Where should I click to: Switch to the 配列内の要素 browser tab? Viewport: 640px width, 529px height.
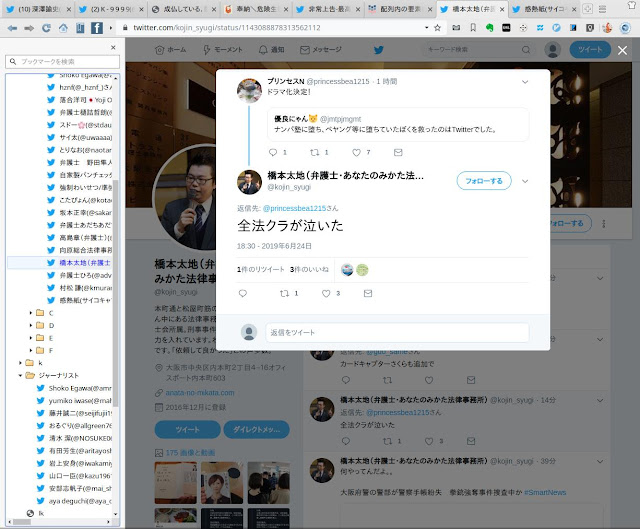pos(400,9)
